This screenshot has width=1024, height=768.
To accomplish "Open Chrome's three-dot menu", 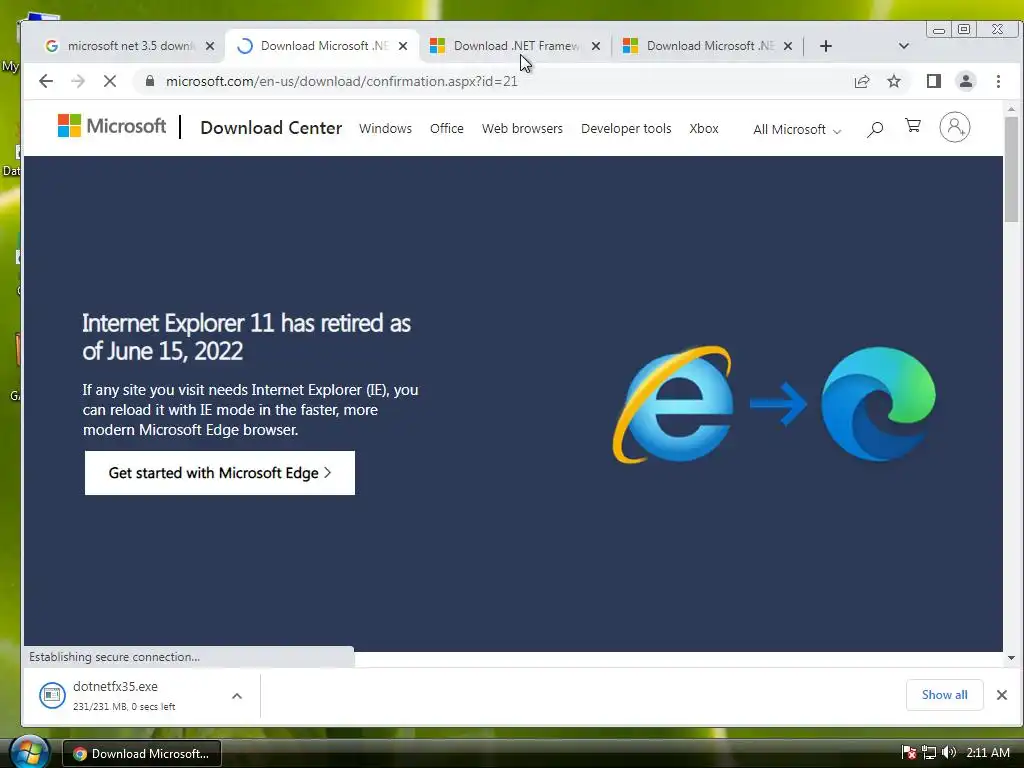I will [998, 81].
